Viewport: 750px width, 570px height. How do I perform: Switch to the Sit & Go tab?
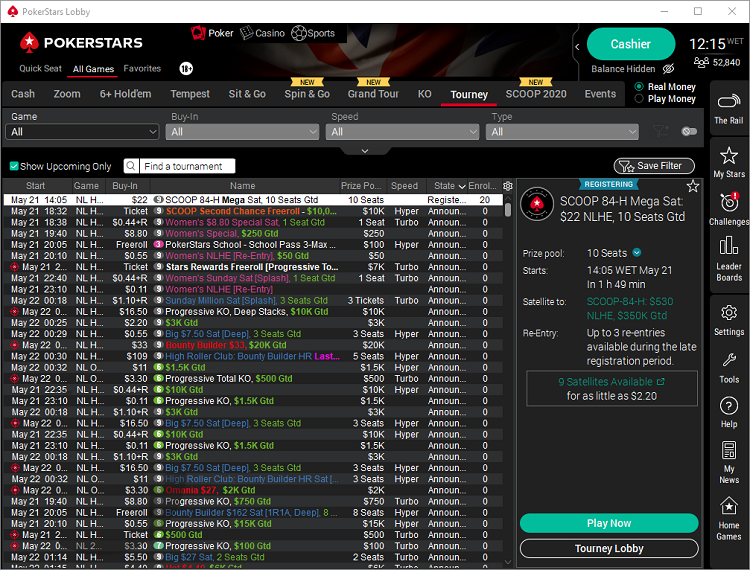point(247,94)
